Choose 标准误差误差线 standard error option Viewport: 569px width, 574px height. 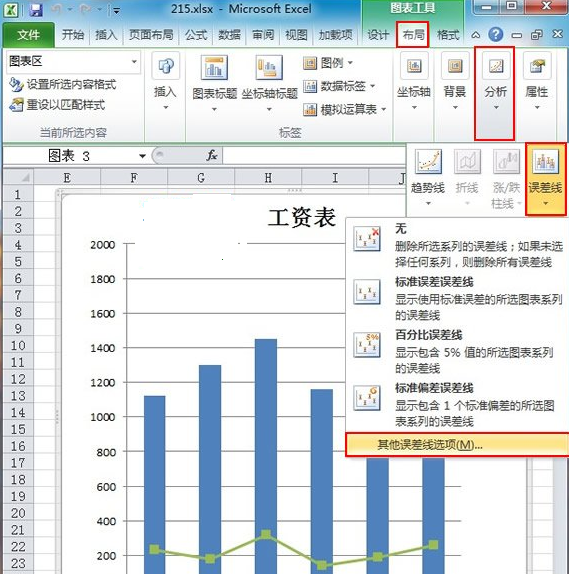458,298
